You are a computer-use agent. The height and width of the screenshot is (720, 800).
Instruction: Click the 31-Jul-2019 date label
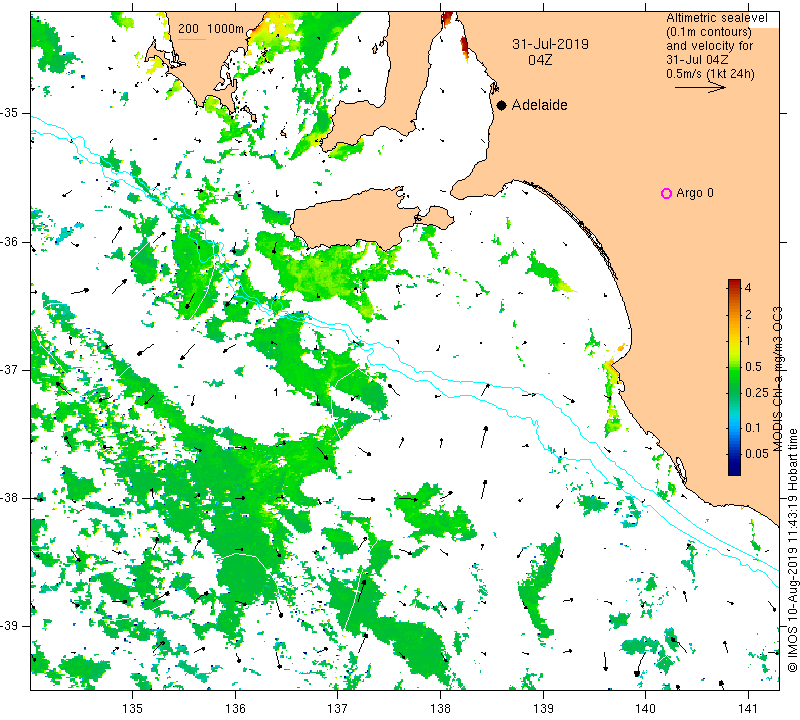(x=550, y=44)
